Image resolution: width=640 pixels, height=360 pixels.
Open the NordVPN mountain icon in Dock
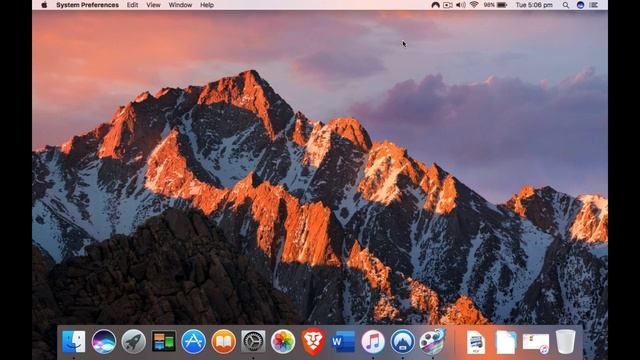click(x=402, y=341)
